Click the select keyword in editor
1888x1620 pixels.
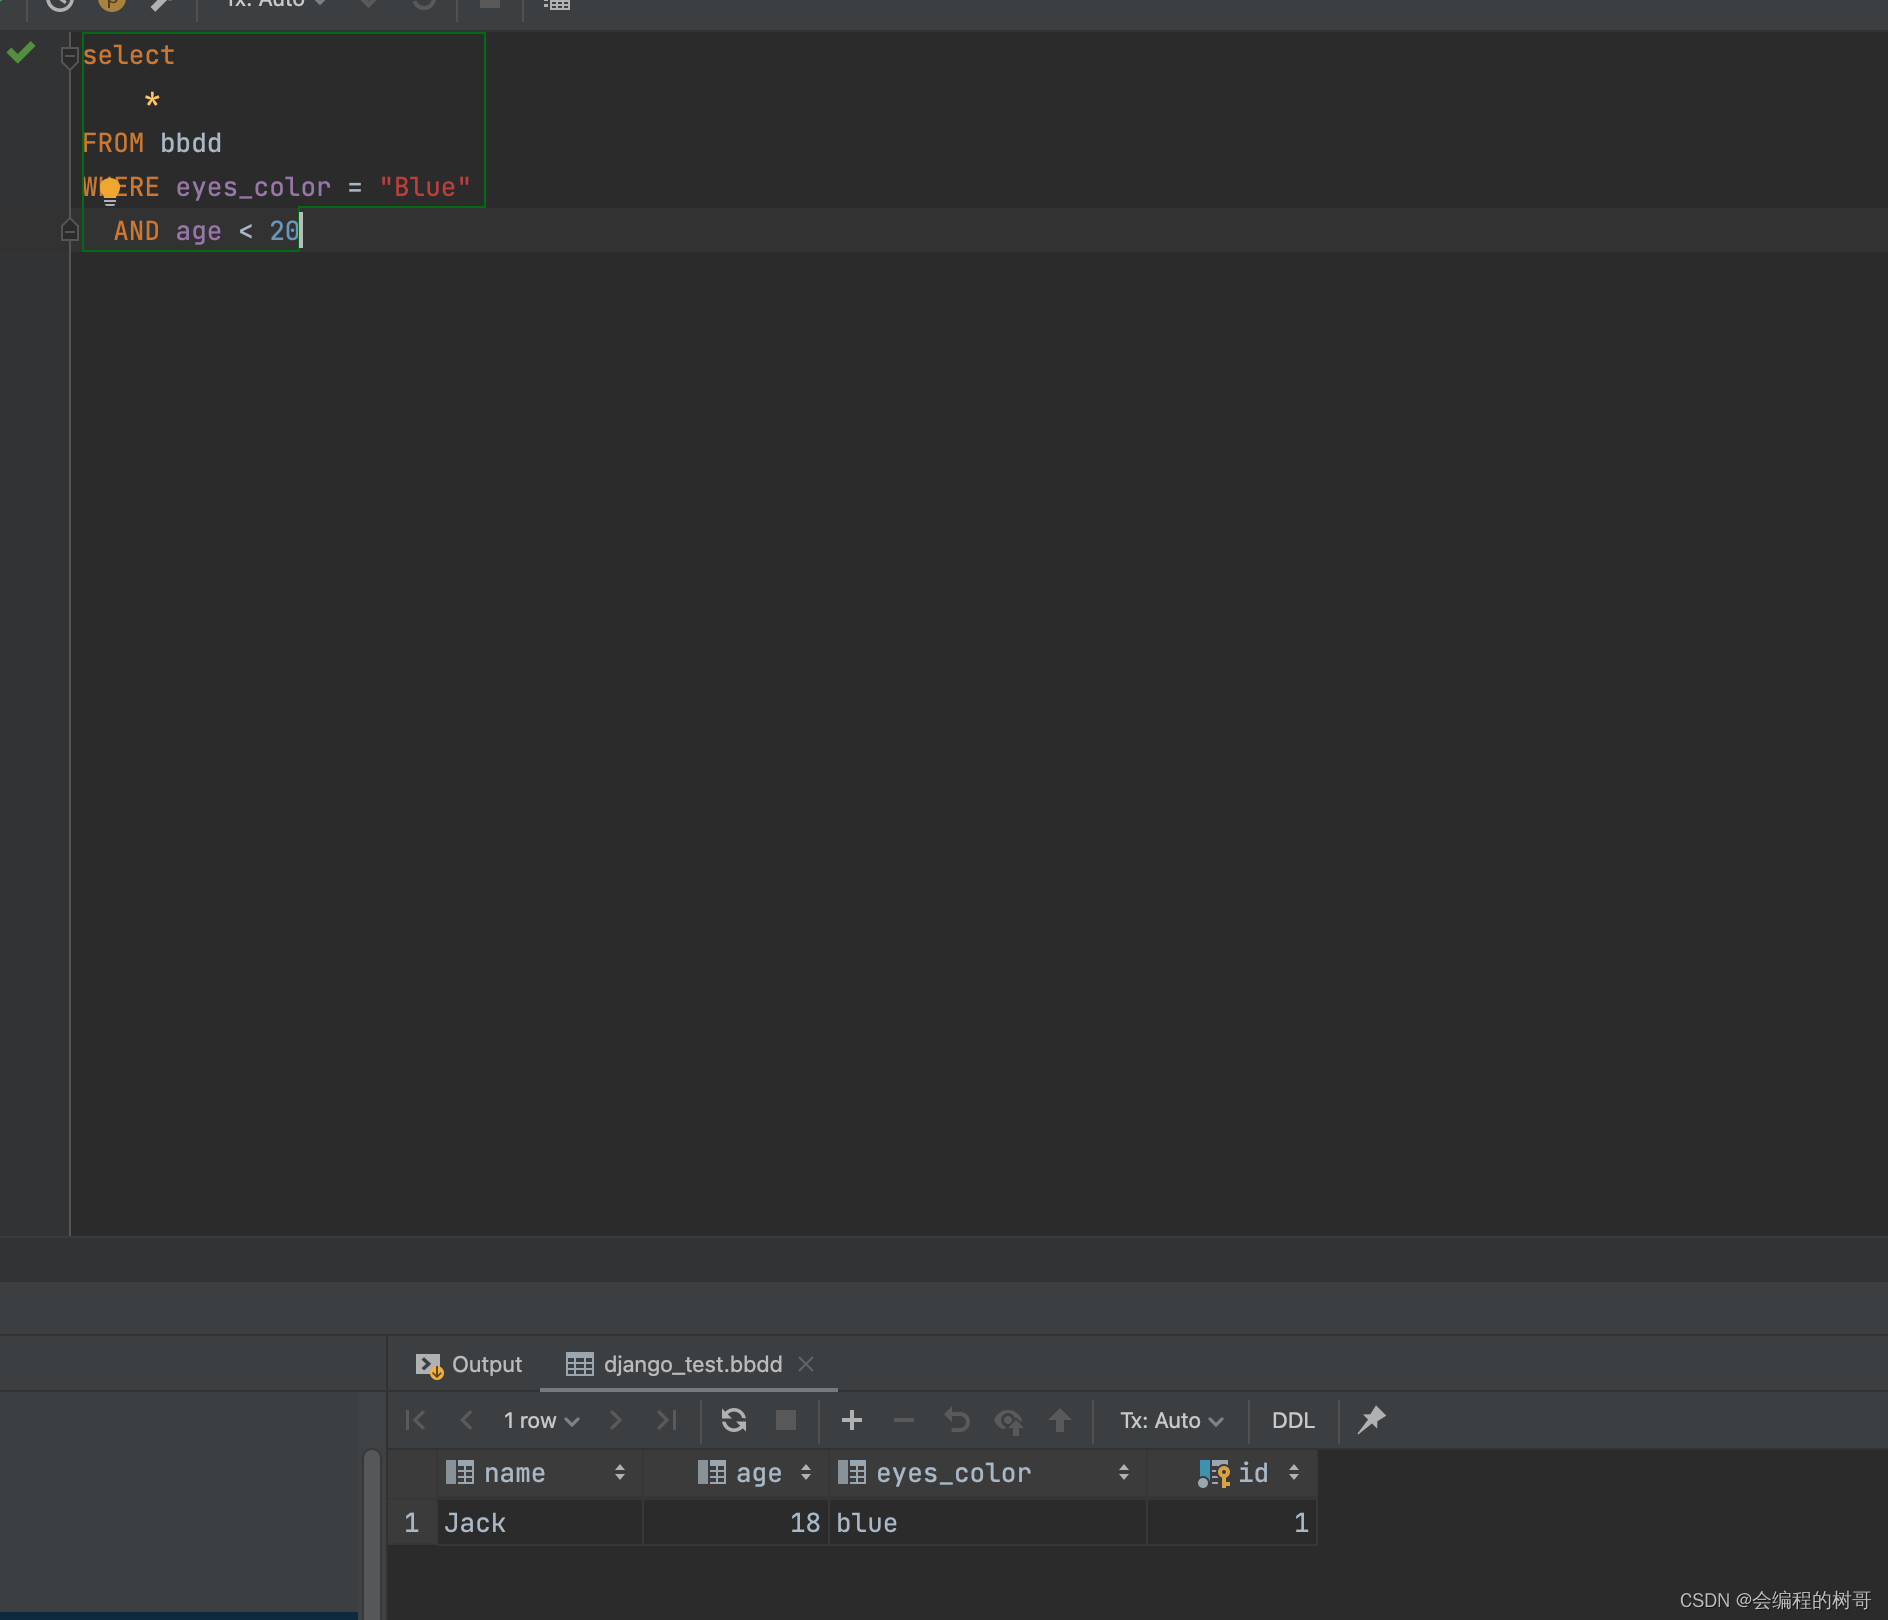(x=128, y=55)
